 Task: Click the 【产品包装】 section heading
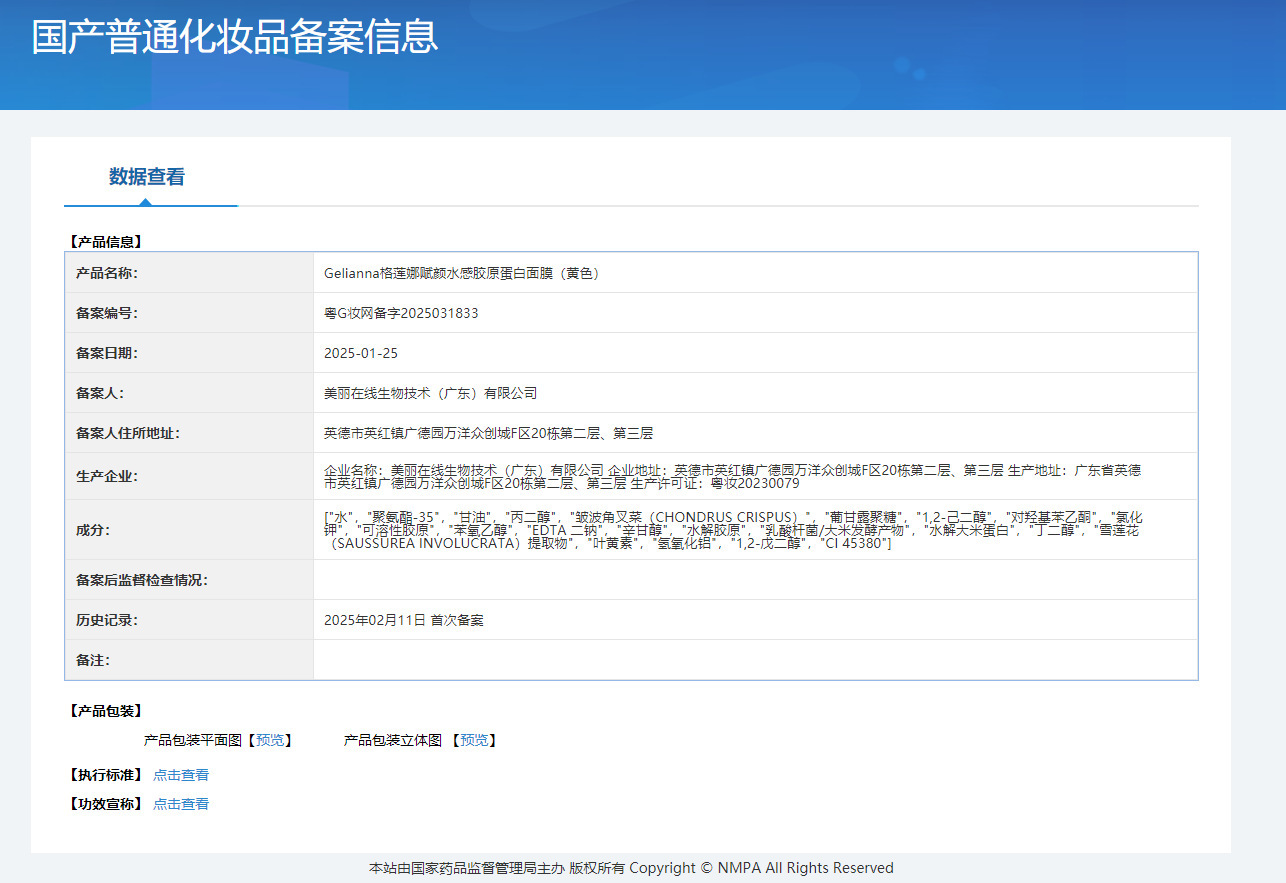click(x=105, y=711)
